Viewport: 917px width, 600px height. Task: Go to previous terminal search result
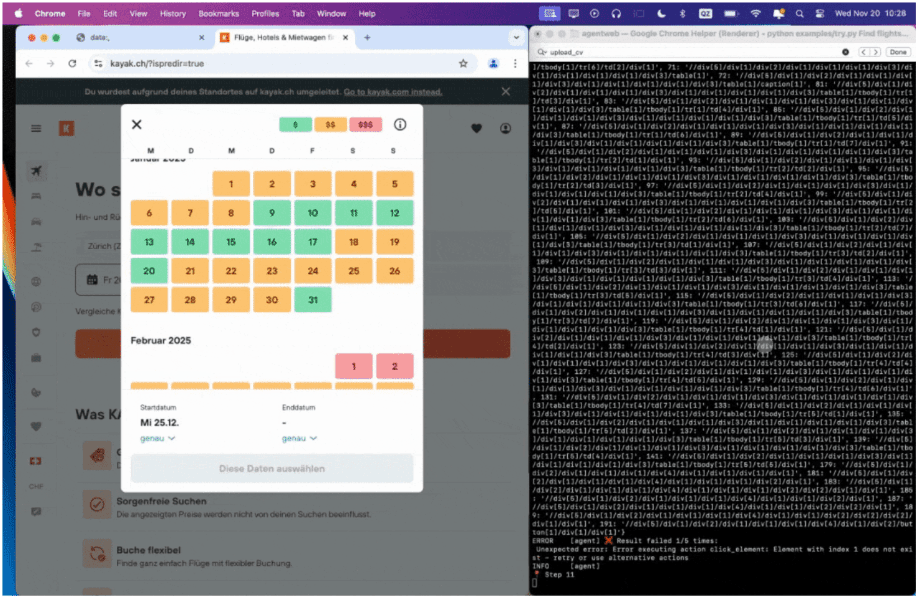click(863, 52)
